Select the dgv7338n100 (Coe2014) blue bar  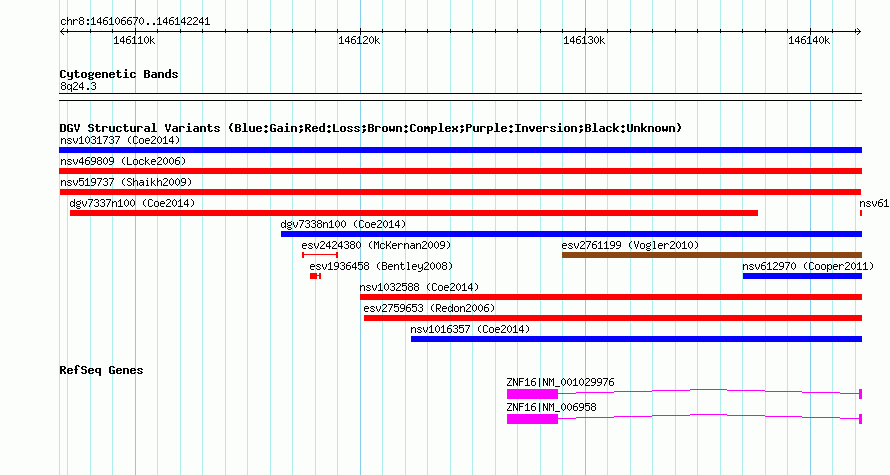click(572, 234)
